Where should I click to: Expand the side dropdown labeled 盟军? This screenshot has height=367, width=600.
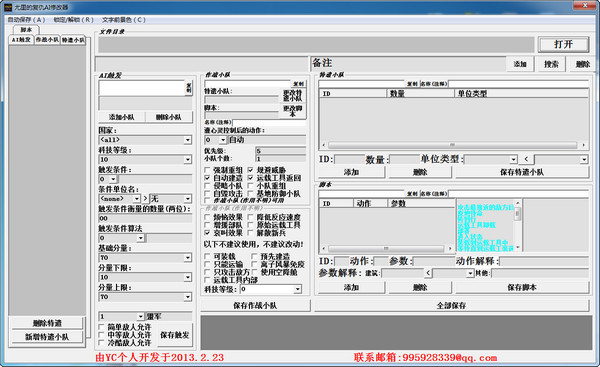click(x=140, y=316)
